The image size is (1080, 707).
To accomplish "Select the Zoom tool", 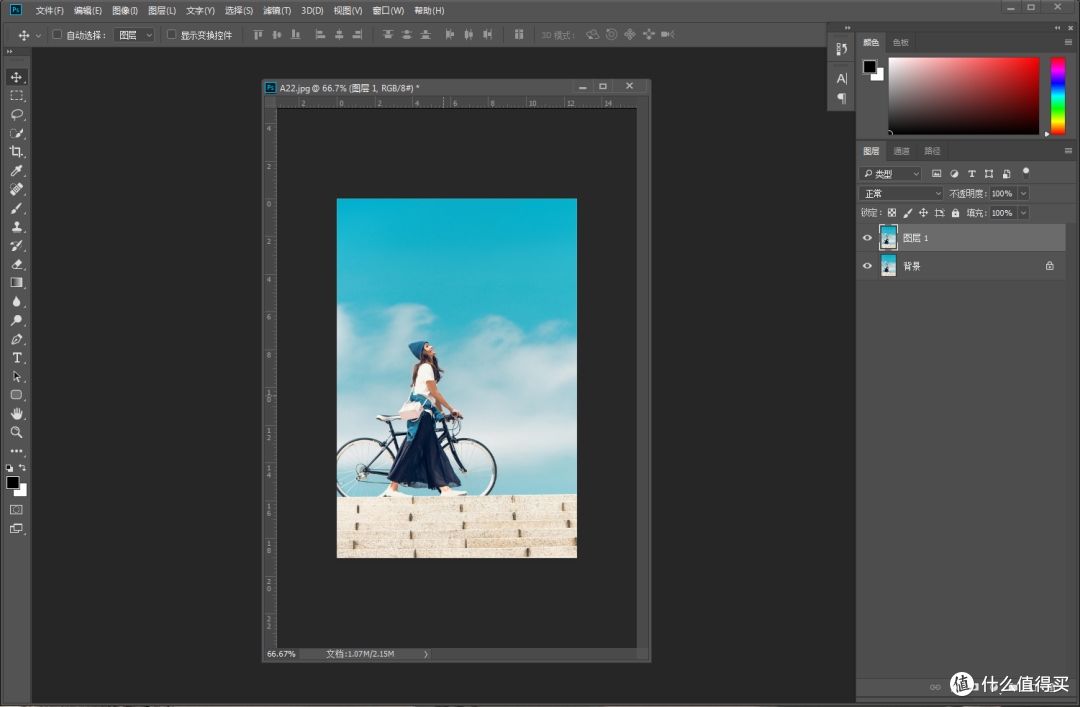I will [16, 432].
